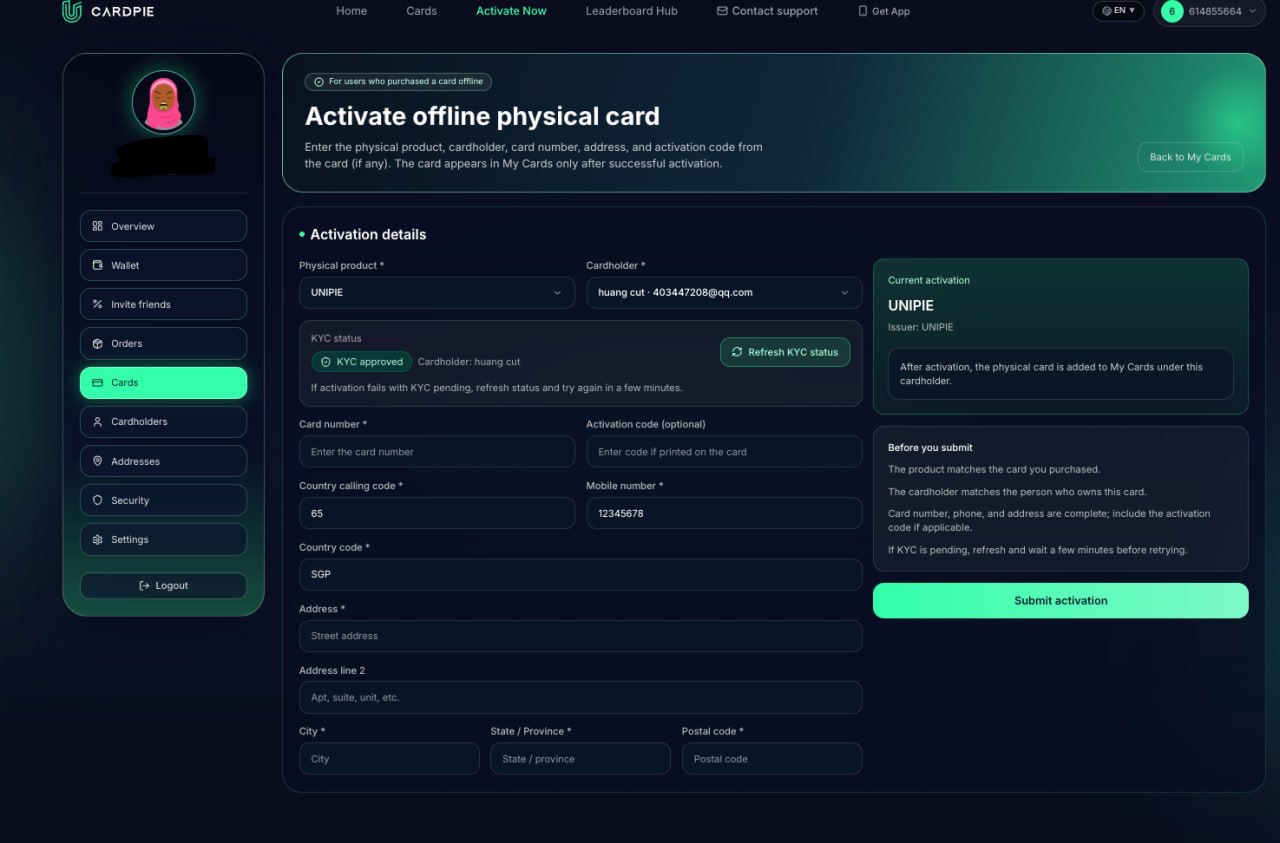Click the offline card purchase notice tag
The width and height of the screenshot is (1280, 843).
point(398,82)
